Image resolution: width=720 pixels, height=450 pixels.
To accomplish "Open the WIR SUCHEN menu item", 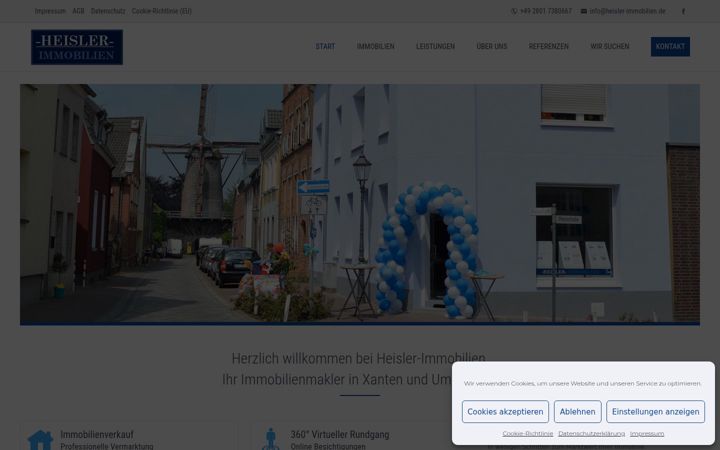I will tap(610, 46).
